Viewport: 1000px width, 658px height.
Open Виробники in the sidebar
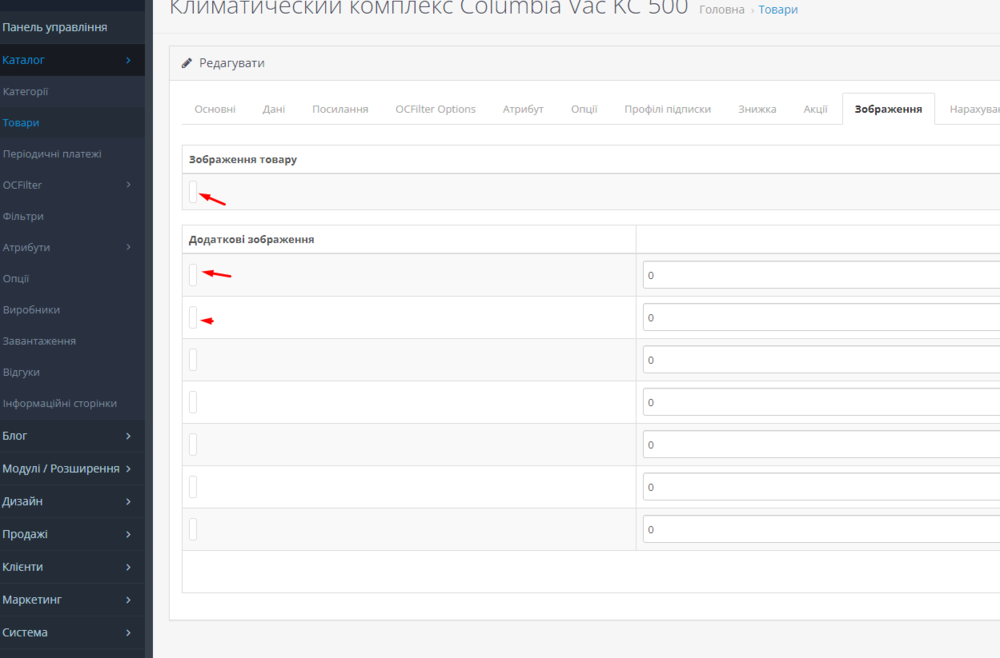(x=31, y=310)
